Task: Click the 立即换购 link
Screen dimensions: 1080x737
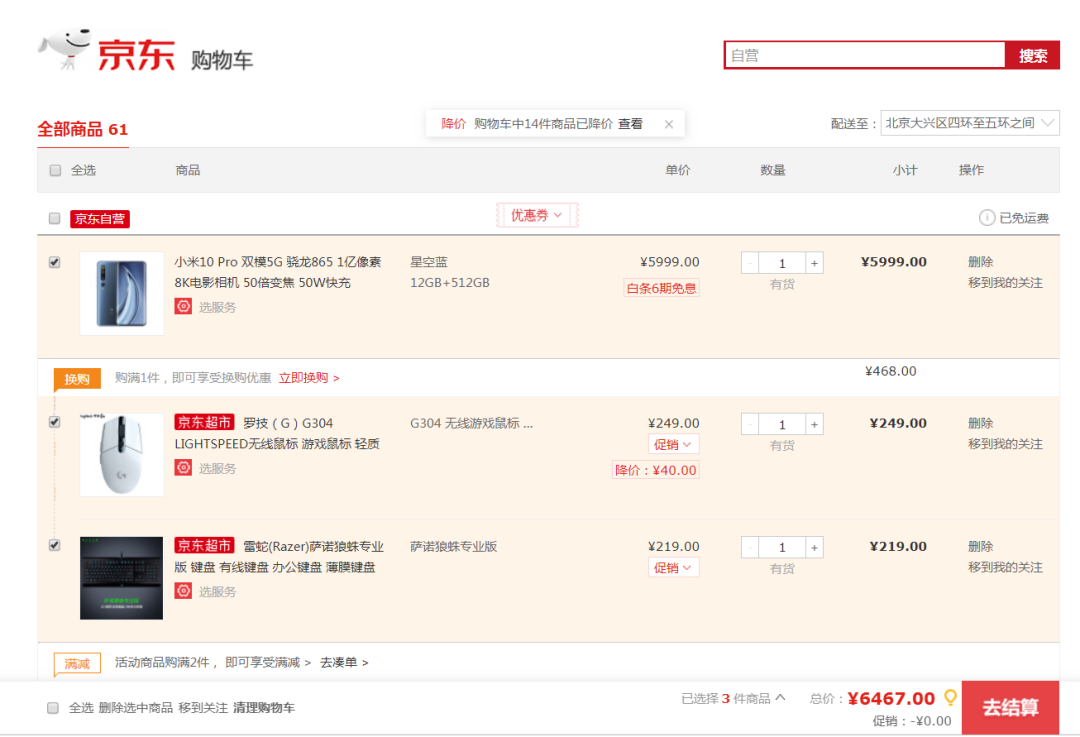Action: [x=309, y=378]
